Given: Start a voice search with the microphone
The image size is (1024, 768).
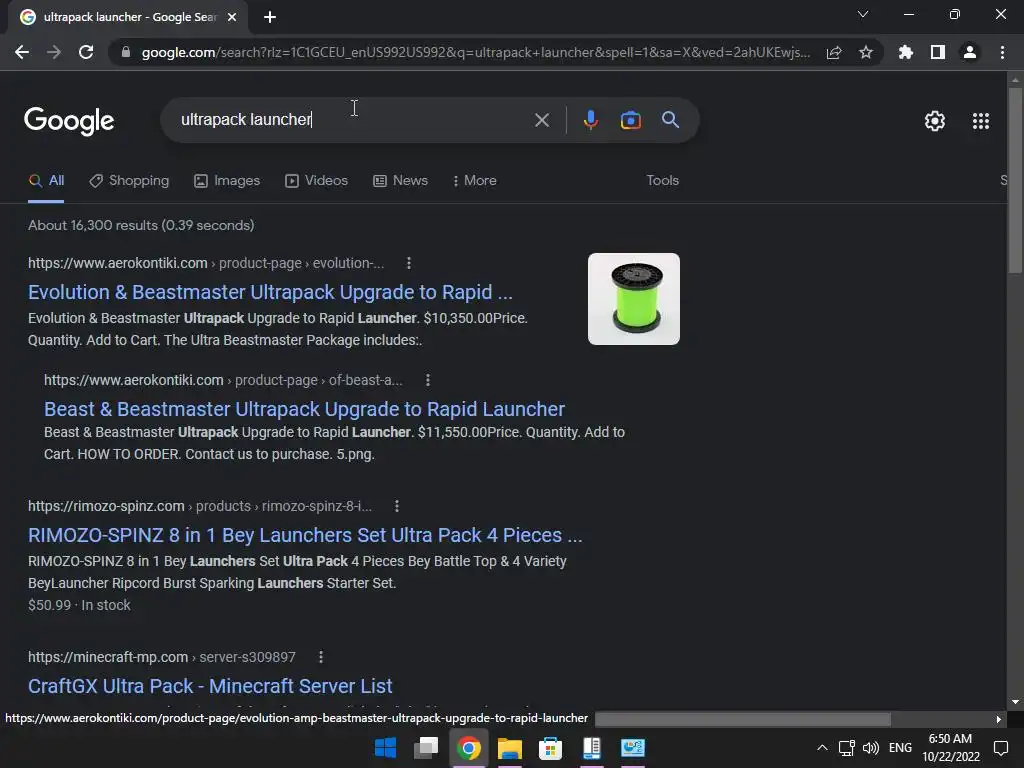Looking at the screenshot, I should 590,120.
